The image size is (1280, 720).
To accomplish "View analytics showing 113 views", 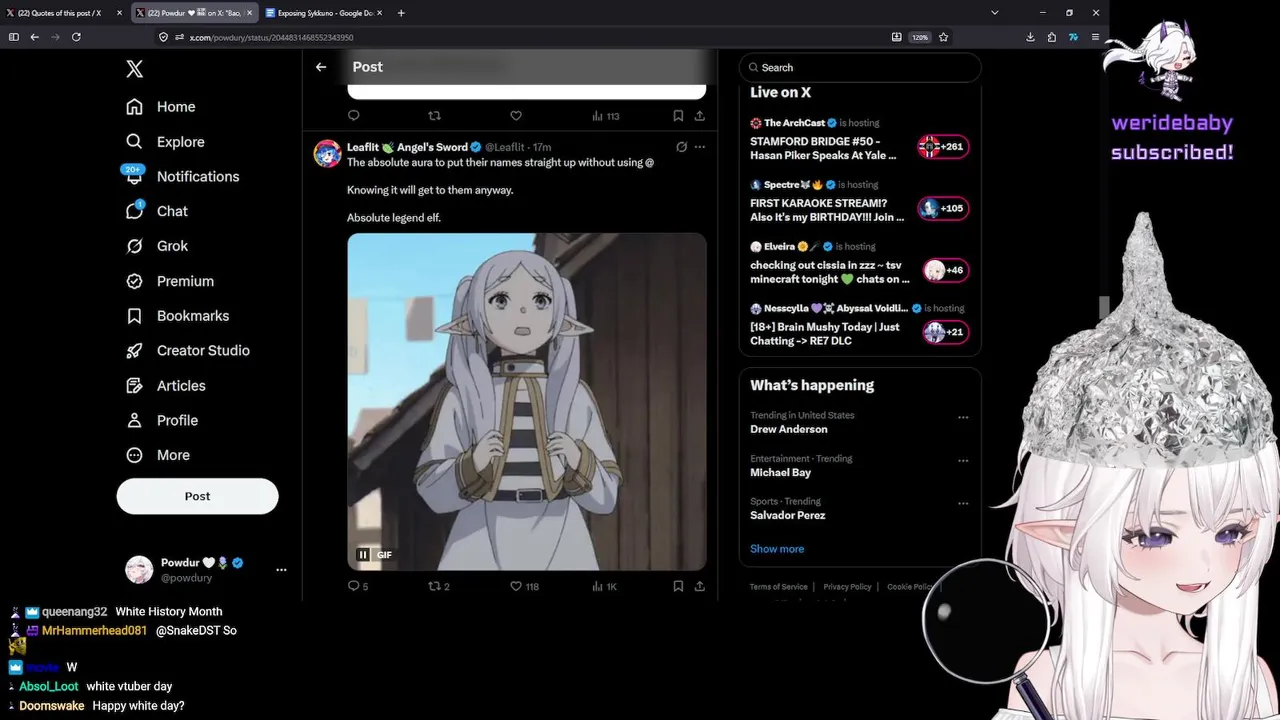I will (606, 116).
